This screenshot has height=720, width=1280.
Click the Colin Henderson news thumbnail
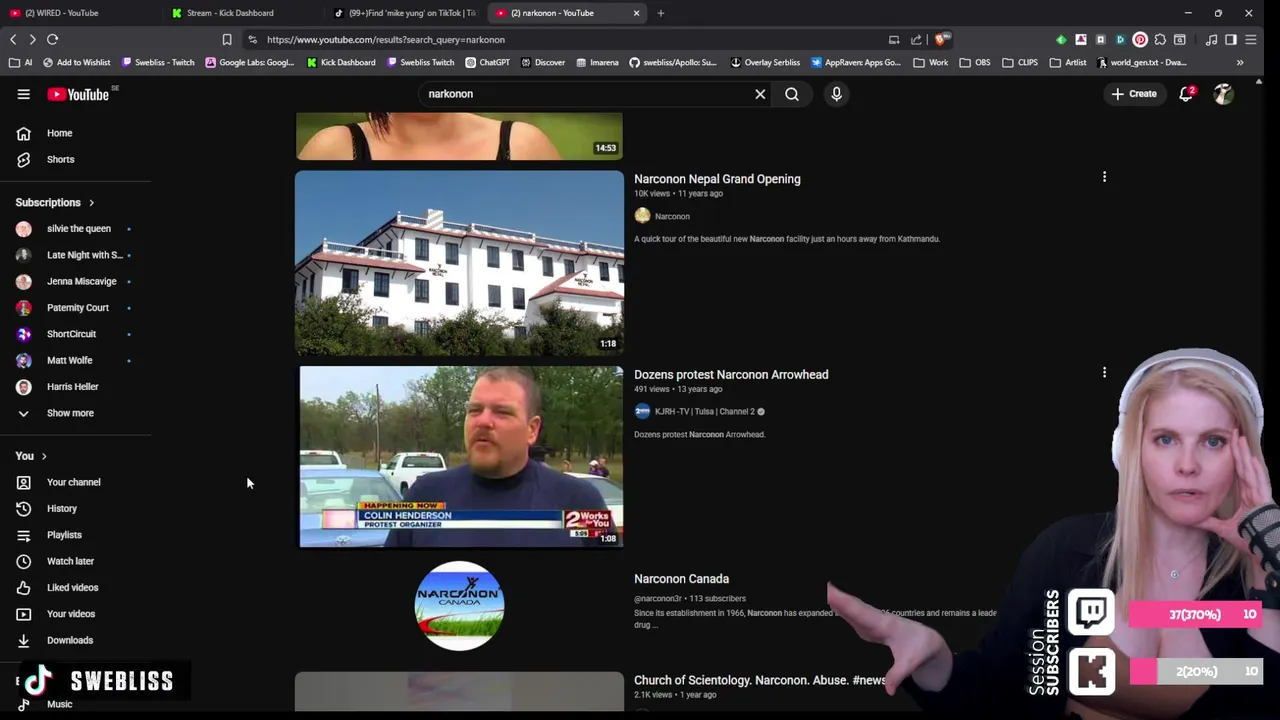[x=461, y=457]
